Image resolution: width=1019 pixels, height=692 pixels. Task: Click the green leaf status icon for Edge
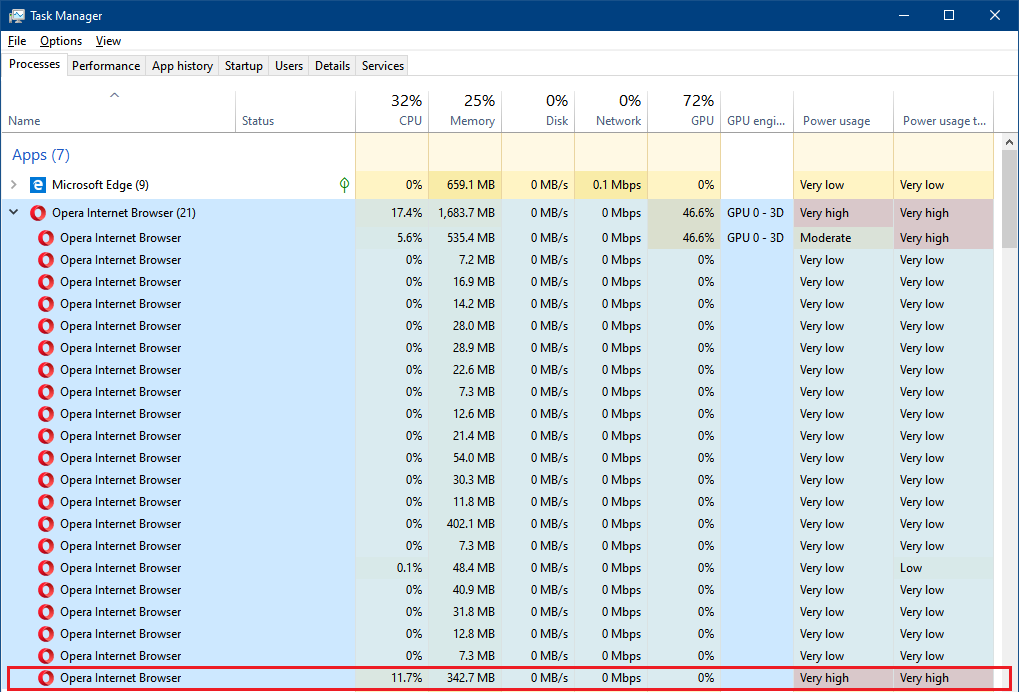click(344, 185)
